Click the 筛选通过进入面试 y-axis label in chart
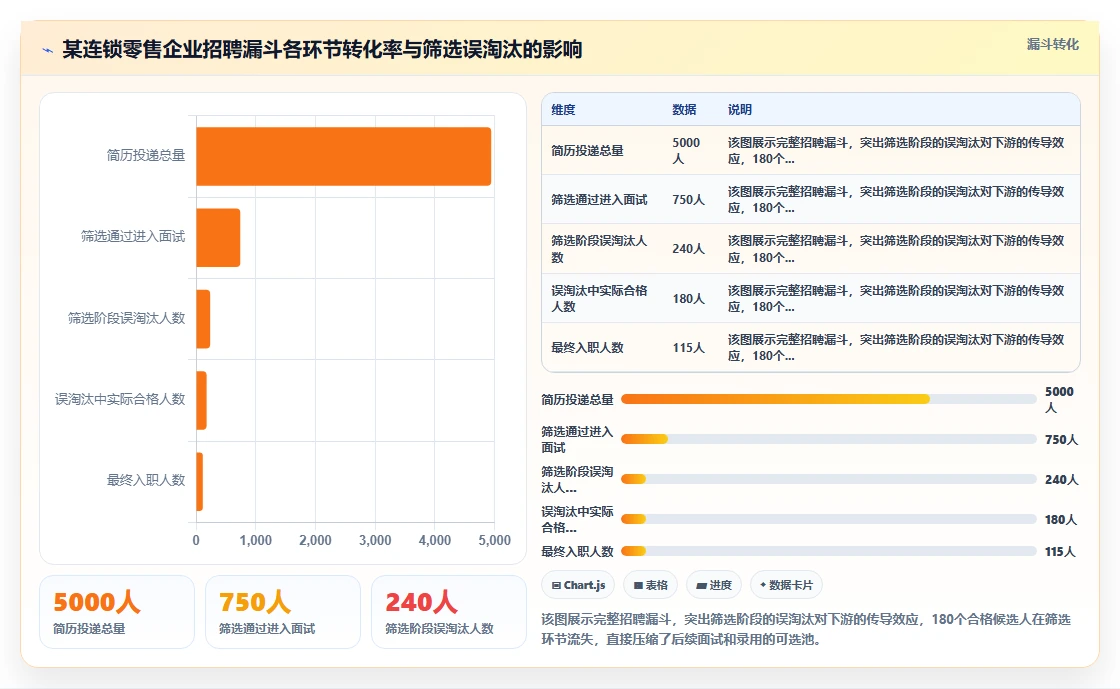The width and height of the screenshot is (1120, 689). click(133, 236)
